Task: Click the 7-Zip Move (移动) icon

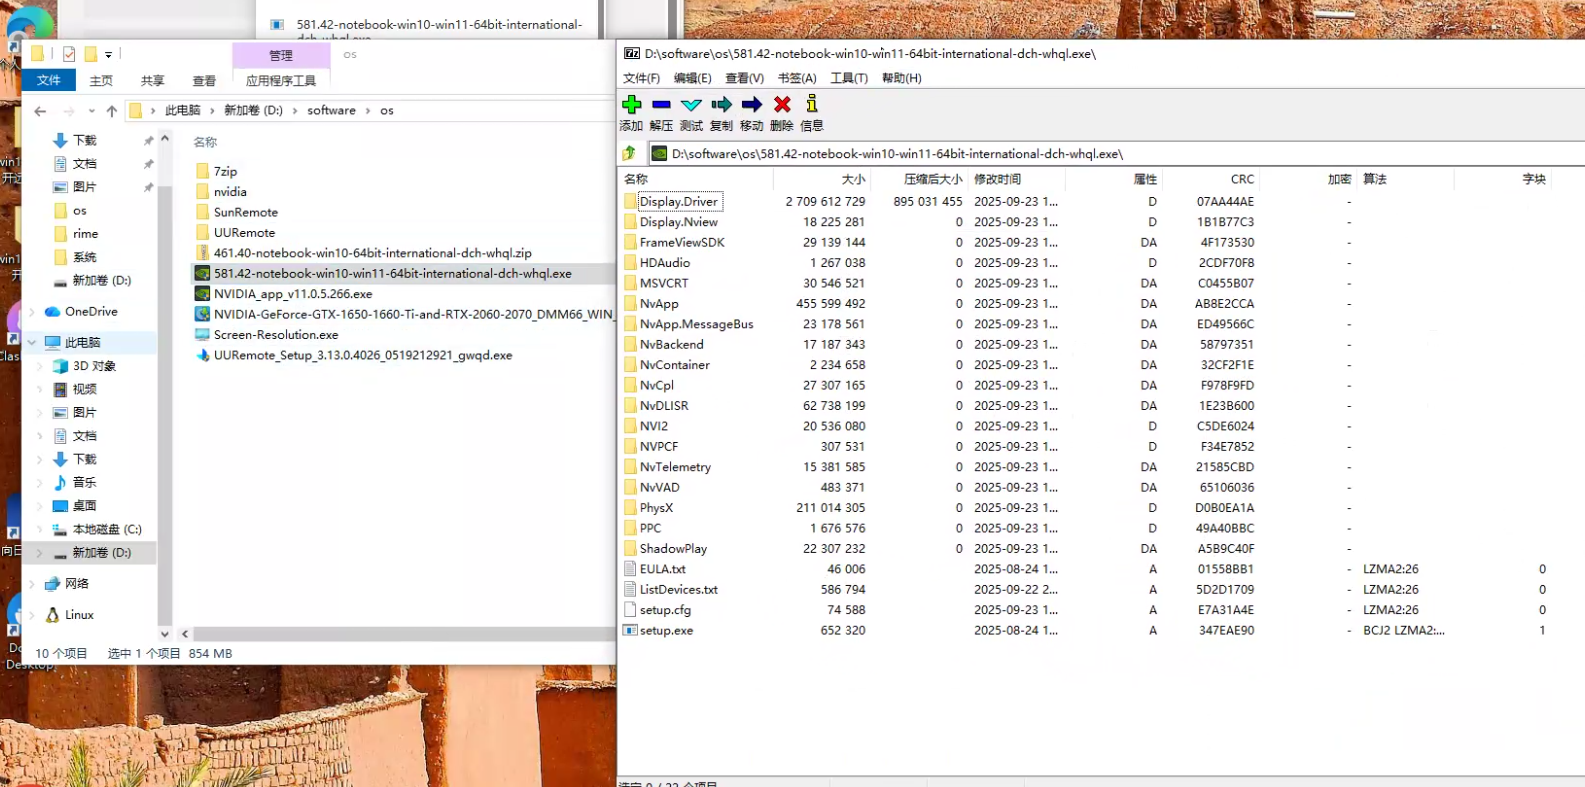Action: point(752,105)
